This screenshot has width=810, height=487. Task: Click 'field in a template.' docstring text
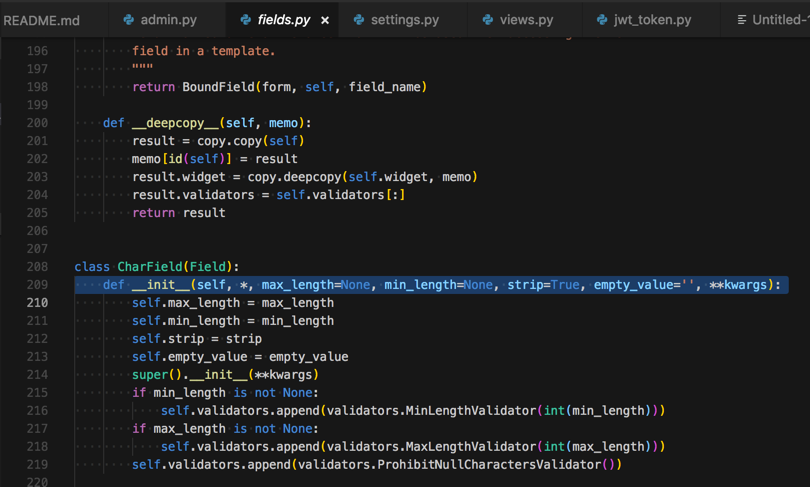pyautogui.click(x=204, y=51)
